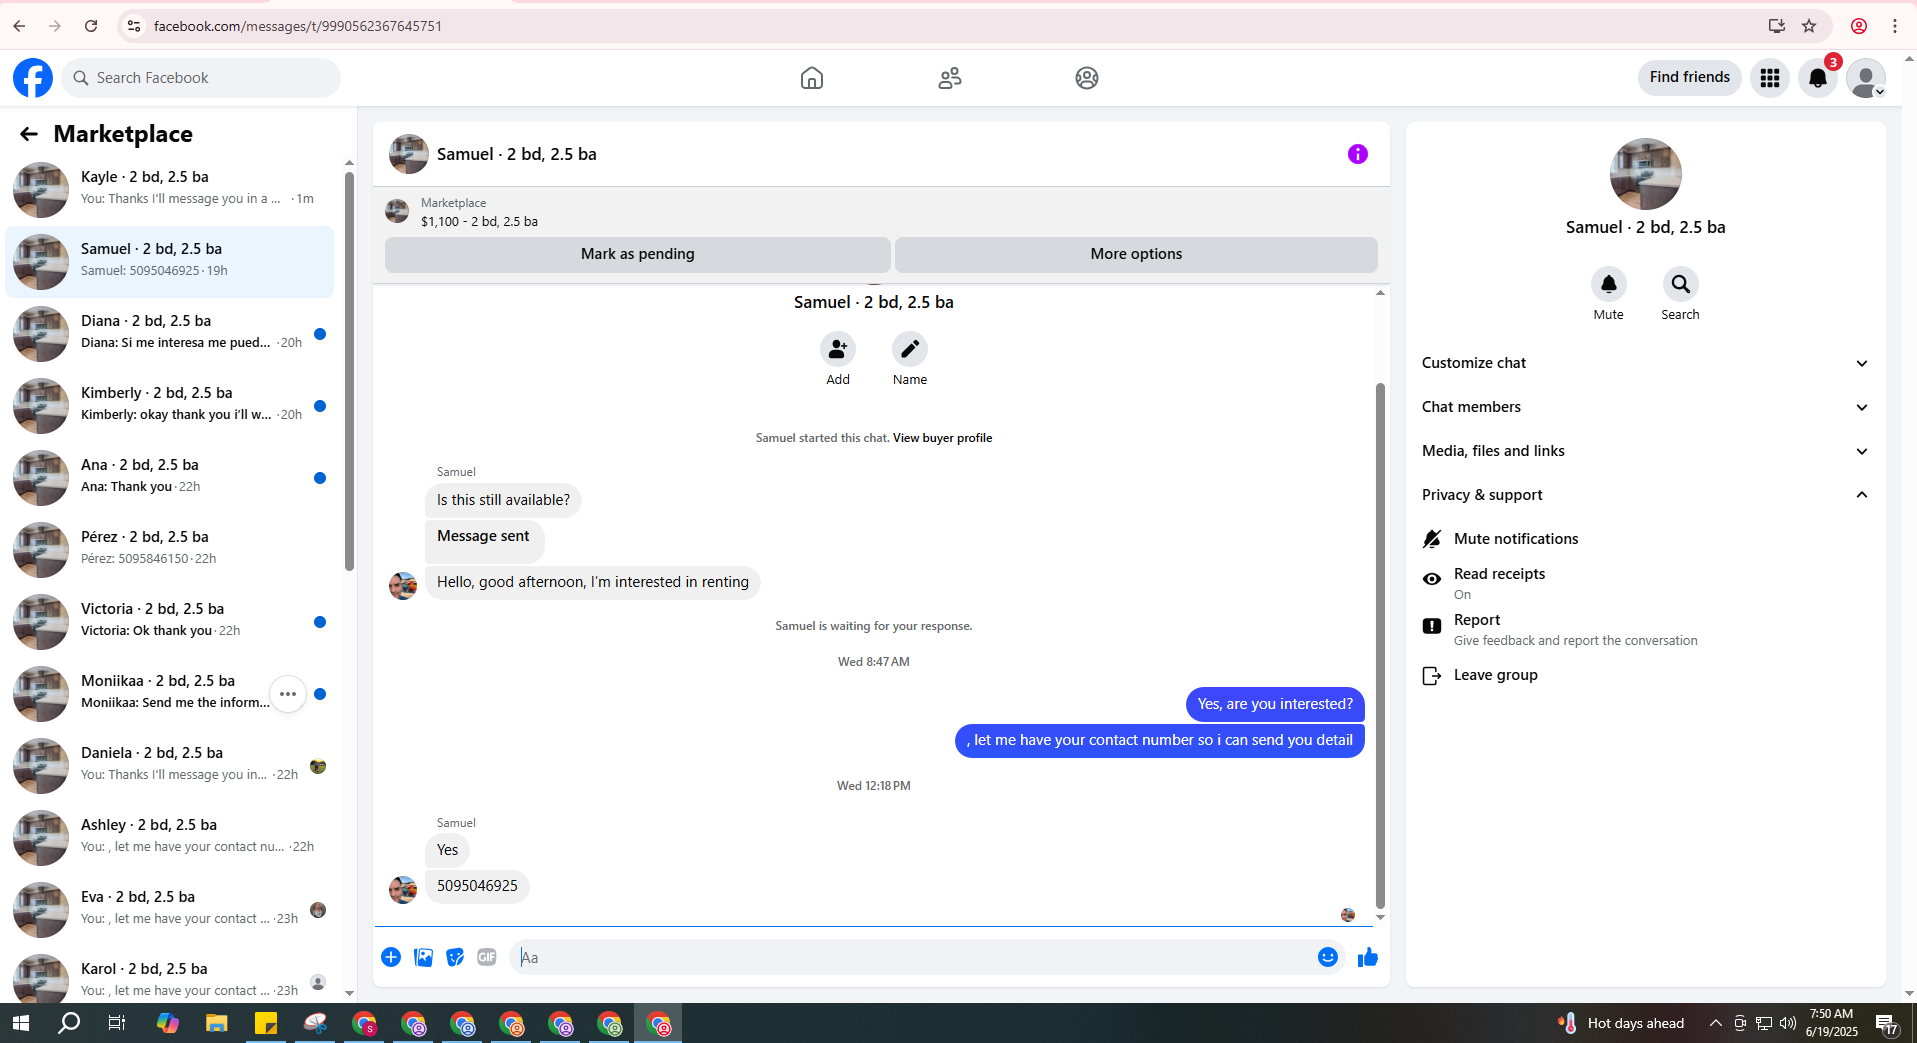Open the emoji picker
Image resolution: width=1917 pixels, height=1043 pixels.
tap(1328, 957)
